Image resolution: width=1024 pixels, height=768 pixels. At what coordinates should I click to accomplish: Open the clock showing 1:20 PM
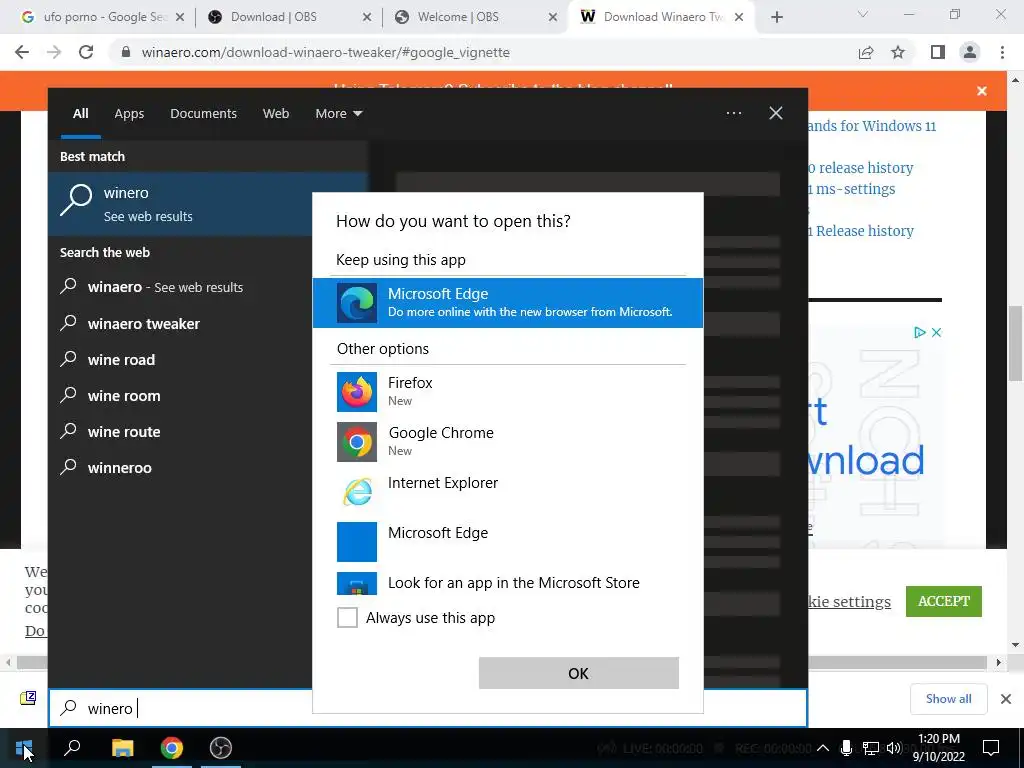pyautogui.click(x=938, y=748)
